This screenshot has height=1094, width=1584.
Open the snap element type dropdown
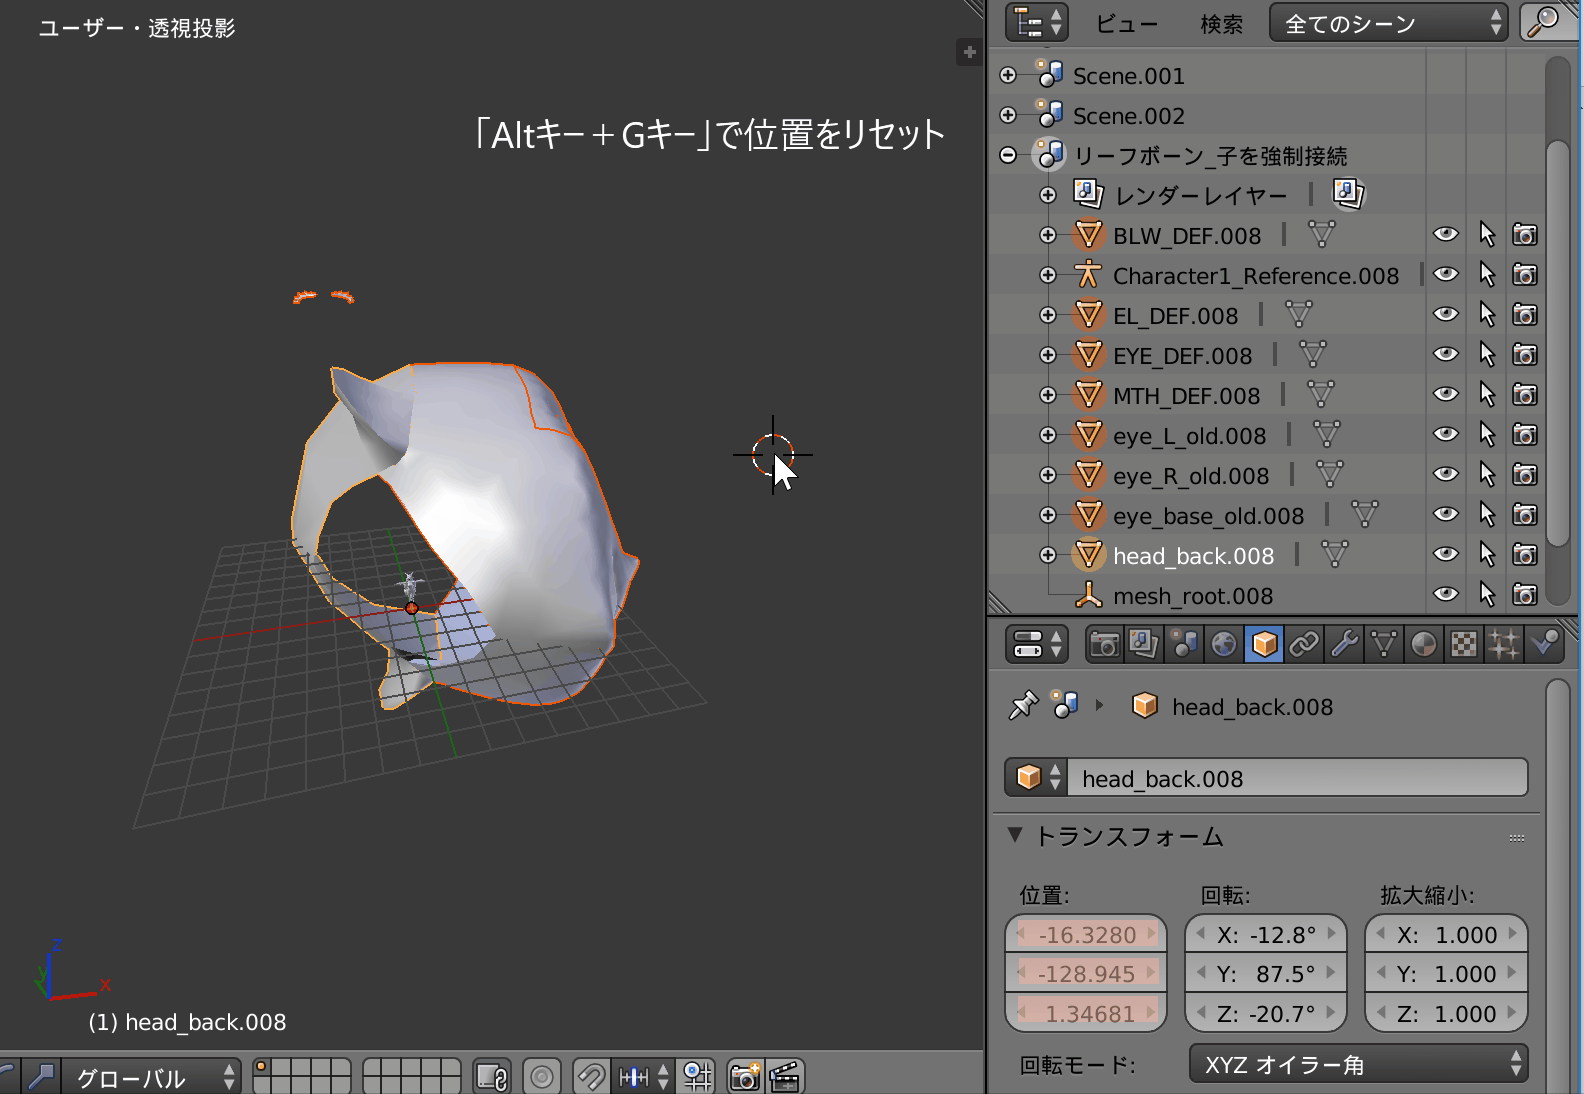pyautogui.click(x=644, y=1077)
